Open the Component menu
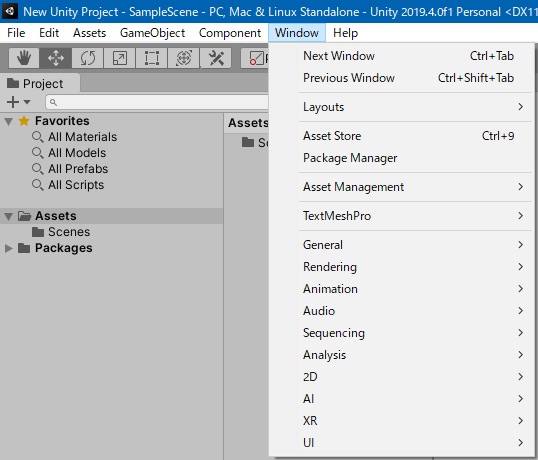The height and width of the screenshot is (460, 538). tap(230, 33)
